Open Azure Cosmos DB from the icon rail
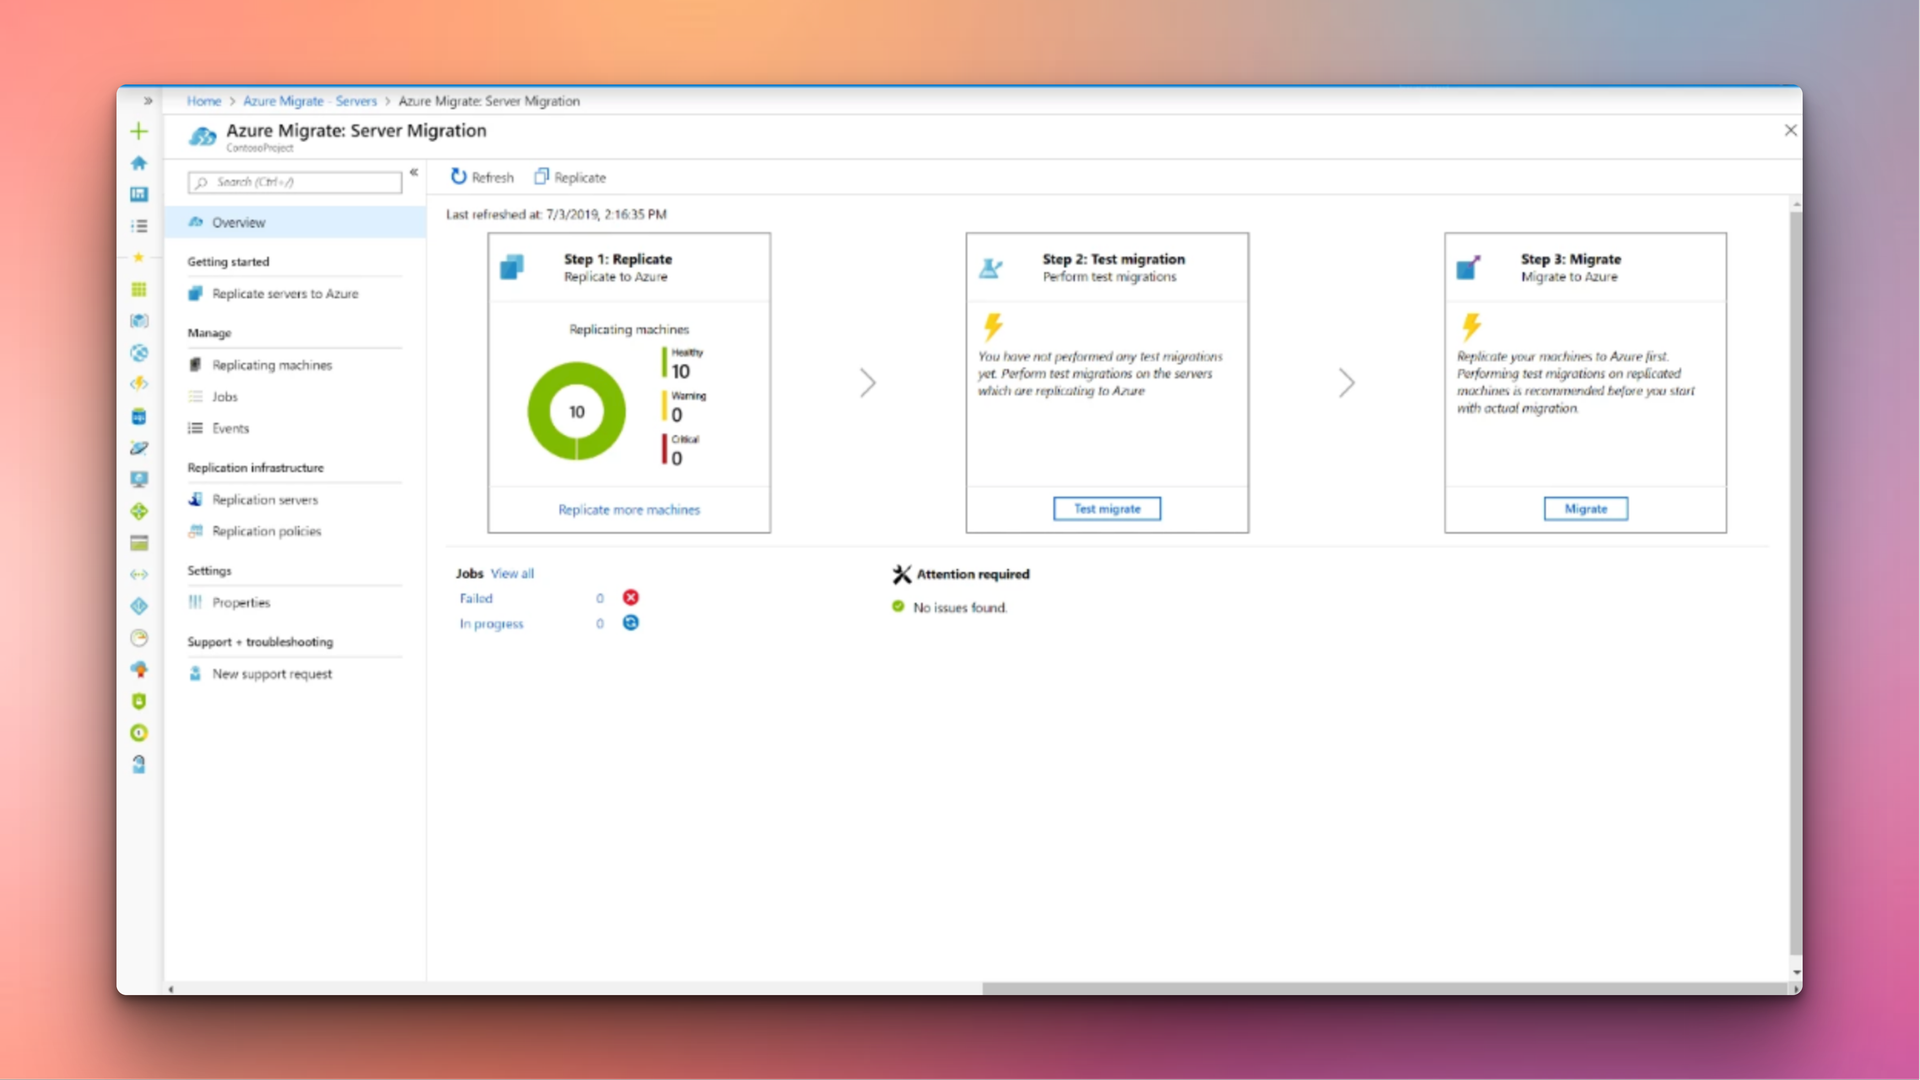Viewport: 1920px width, 1080px height. coord(139,448)
